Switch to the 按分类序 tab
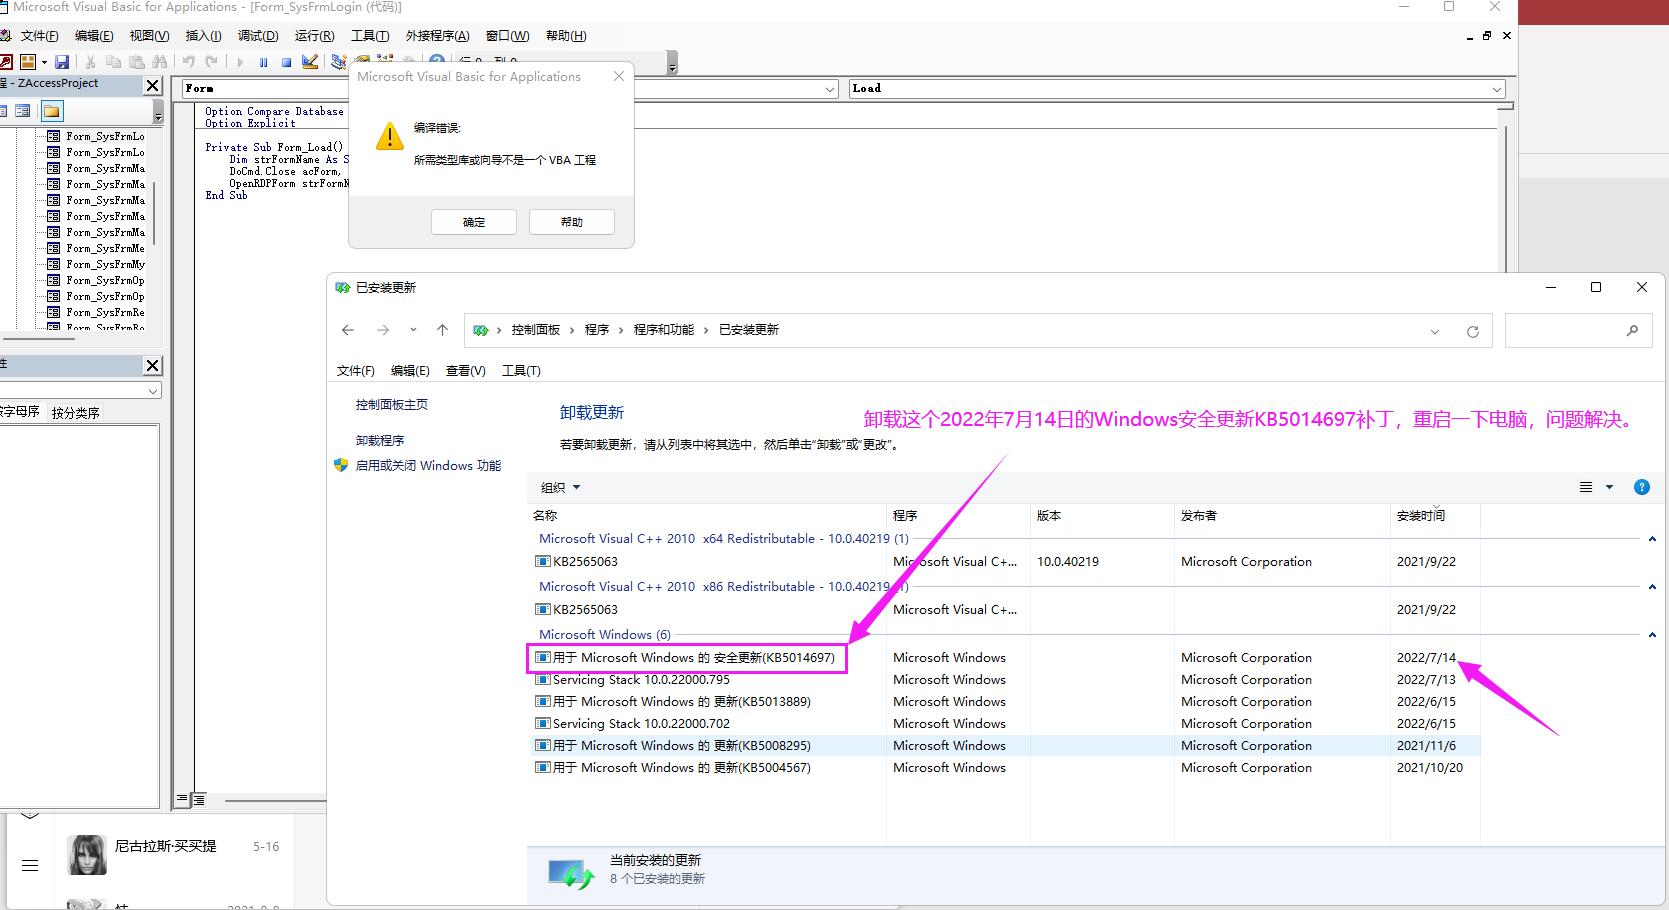1669x910 pixels. click(76, 412)
